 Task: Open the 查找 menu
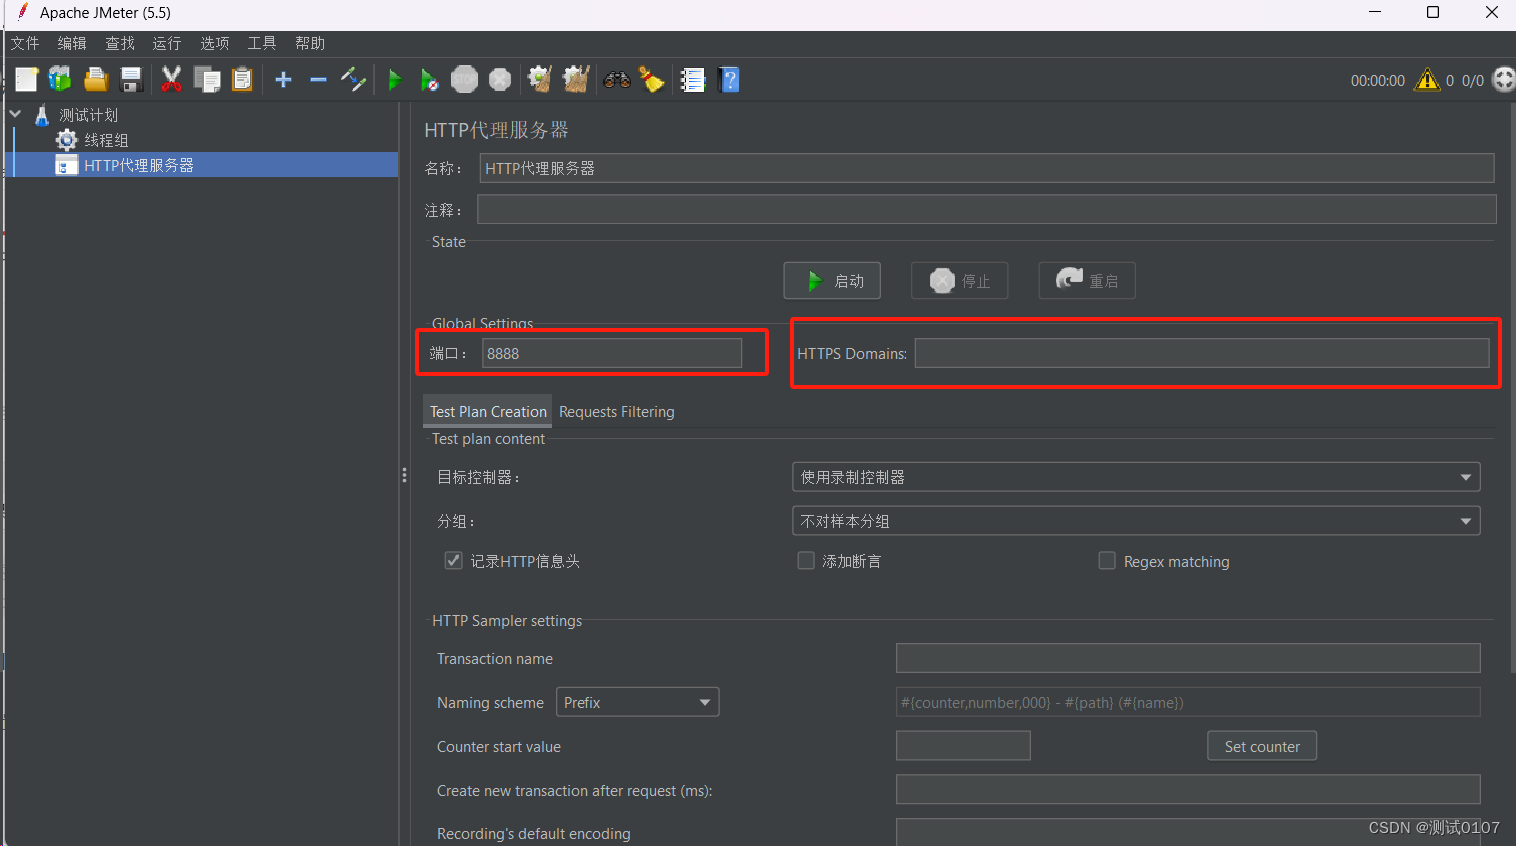point(120,43)
